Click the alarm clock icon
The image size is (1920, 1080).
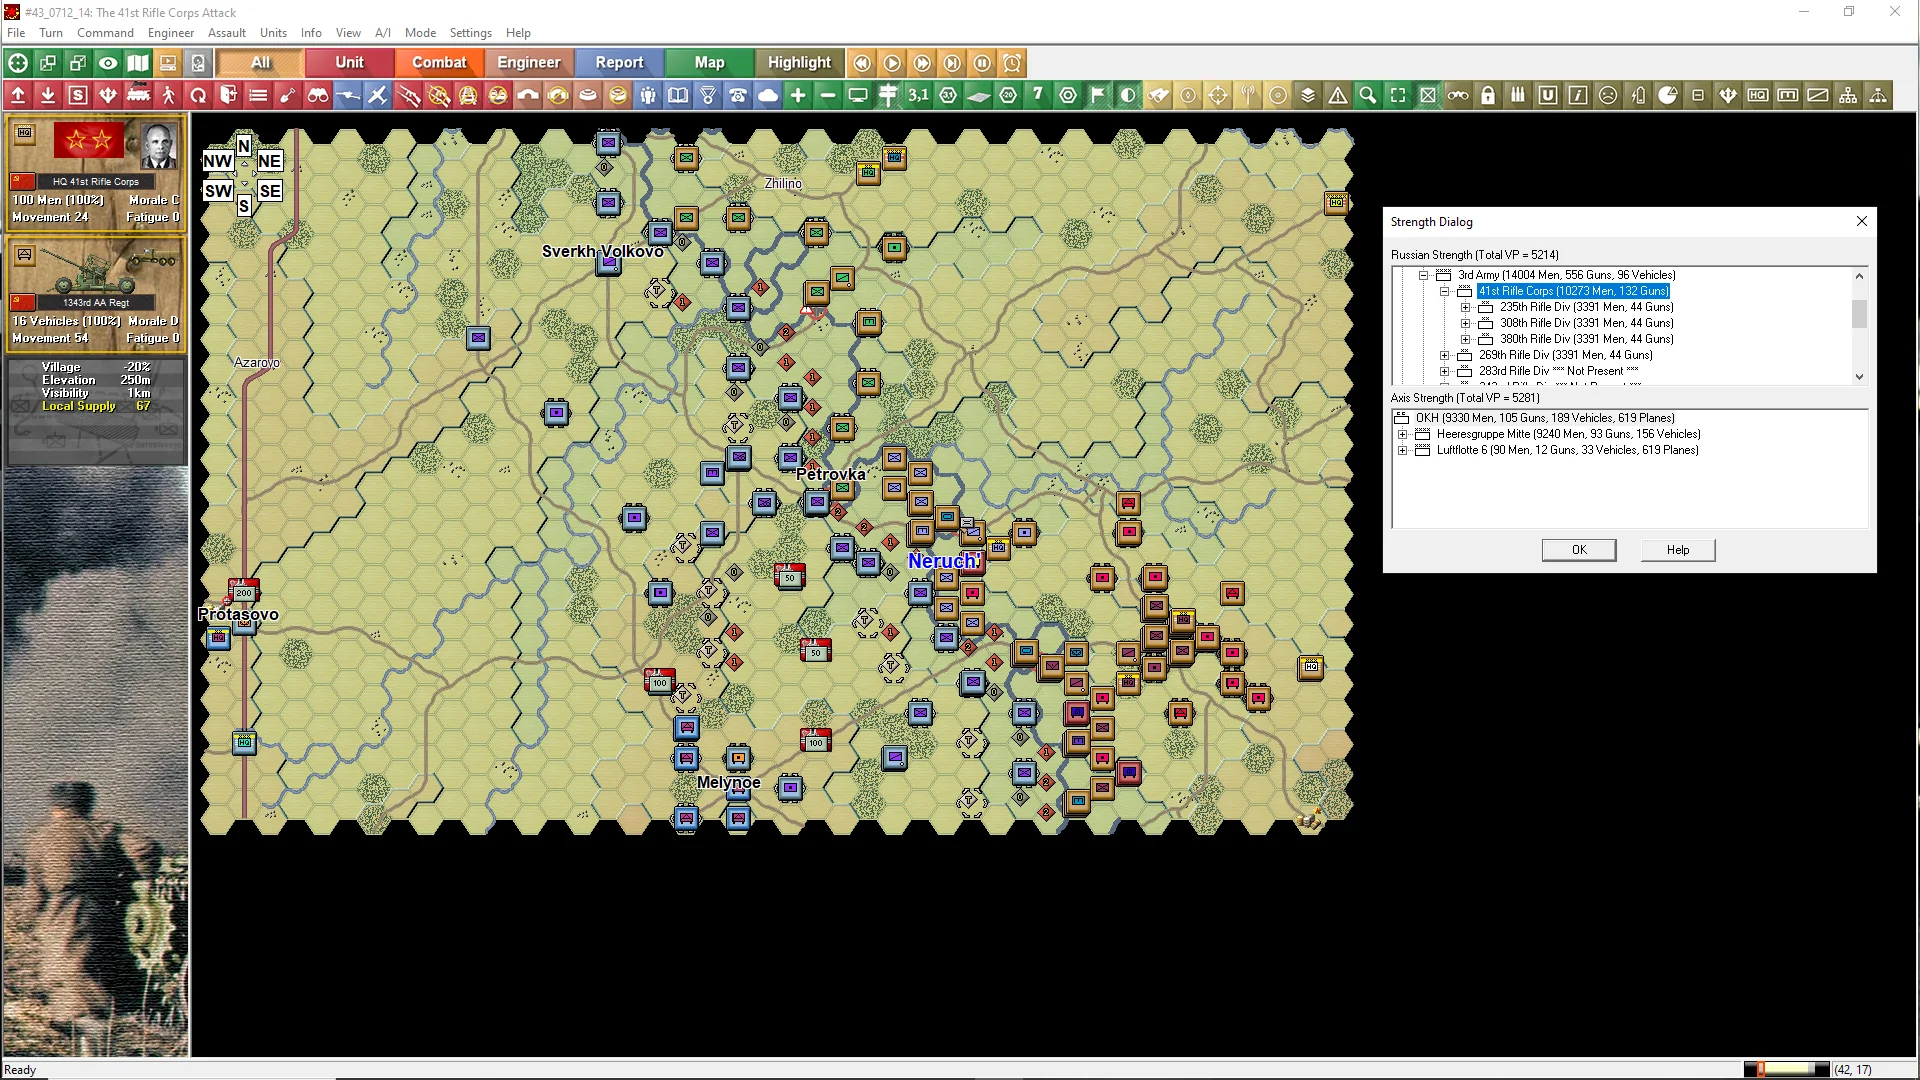(x=1012, y=63)
